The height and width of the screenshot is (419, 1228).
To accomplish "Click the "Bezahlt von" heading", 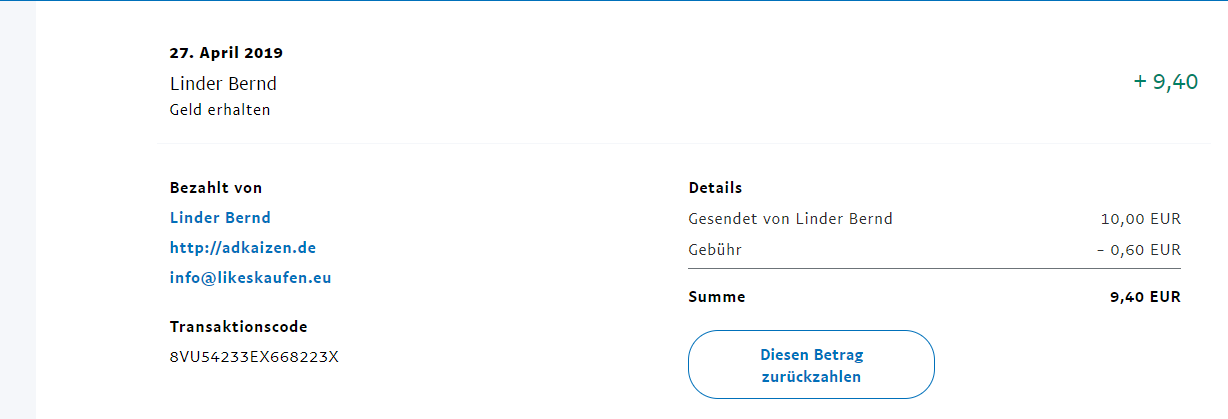I will pos(216,188).
